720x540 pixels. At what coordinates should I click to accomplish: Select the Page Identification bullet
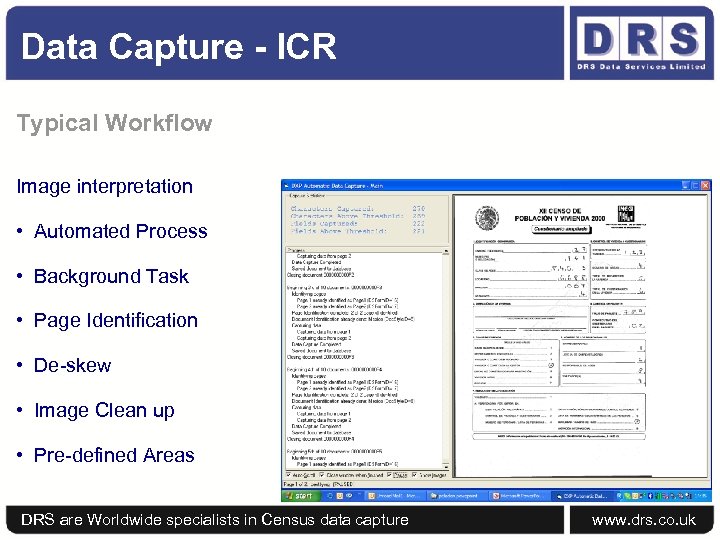116,320
